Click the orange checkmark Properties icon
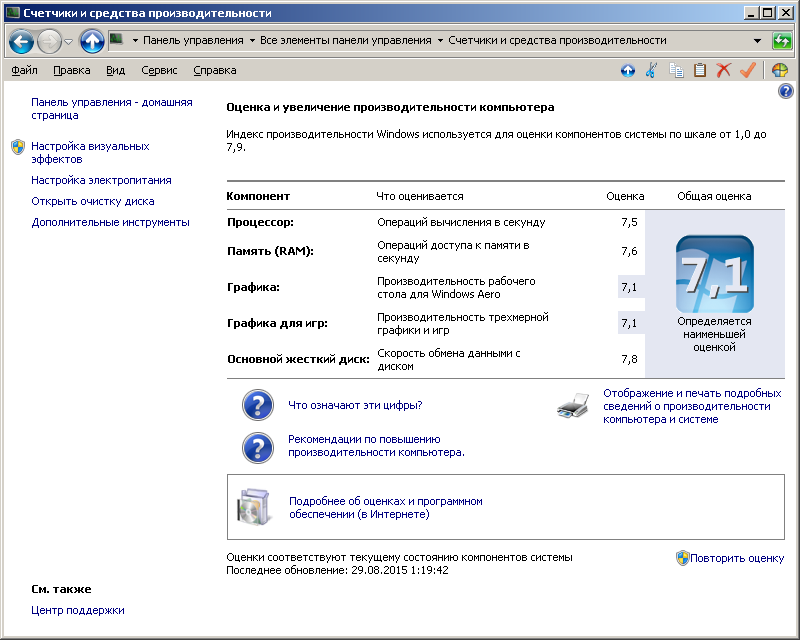This screenshot has width=800, height=640. [x=747, y=70]
